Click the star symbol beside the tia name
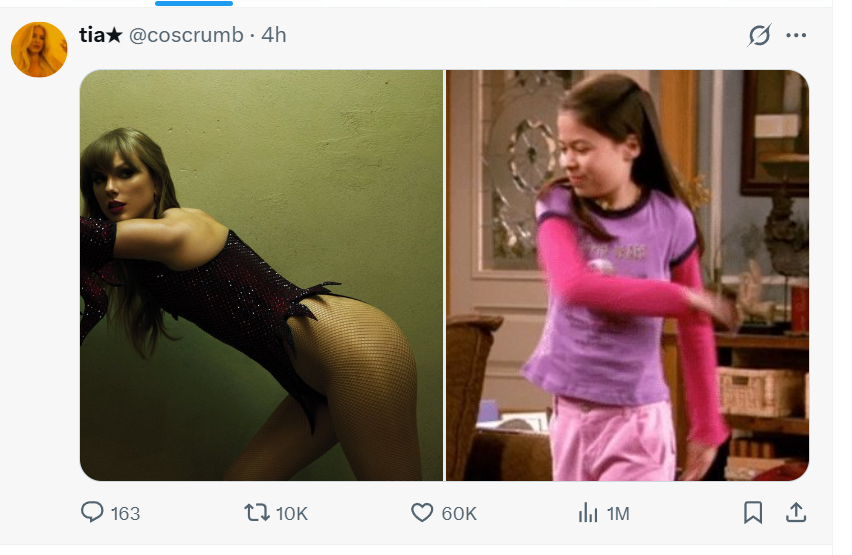 tap(115, 35)
